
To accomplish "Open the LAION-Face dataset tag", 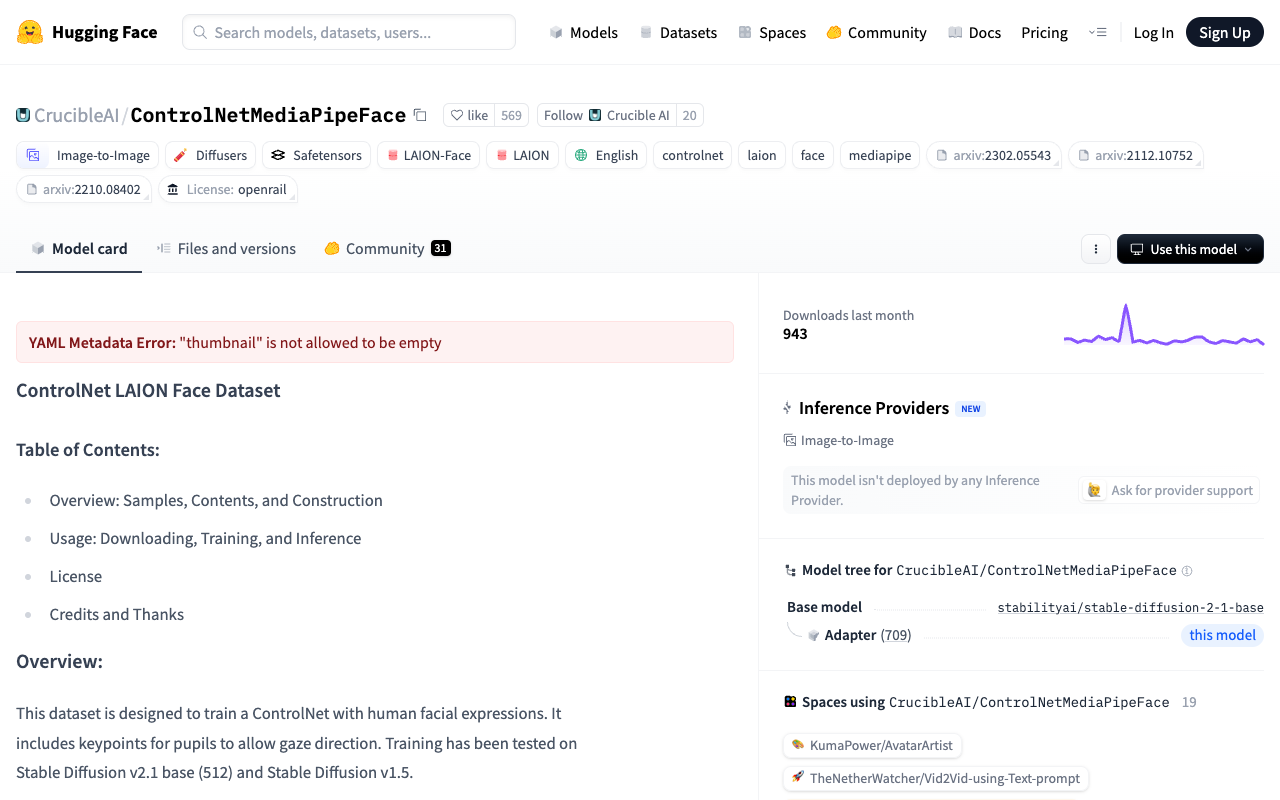I will tap(428, 155).
